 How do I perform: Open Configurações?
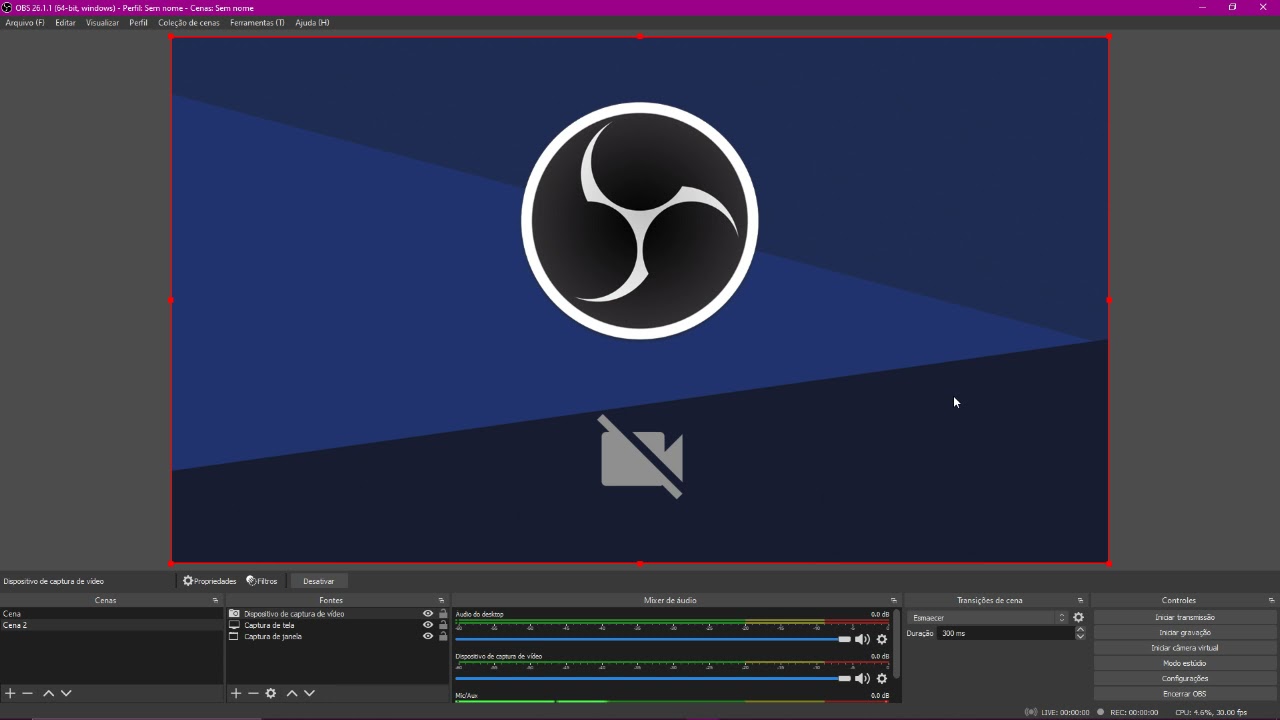pyautogui.click(x=1185, y=679)
